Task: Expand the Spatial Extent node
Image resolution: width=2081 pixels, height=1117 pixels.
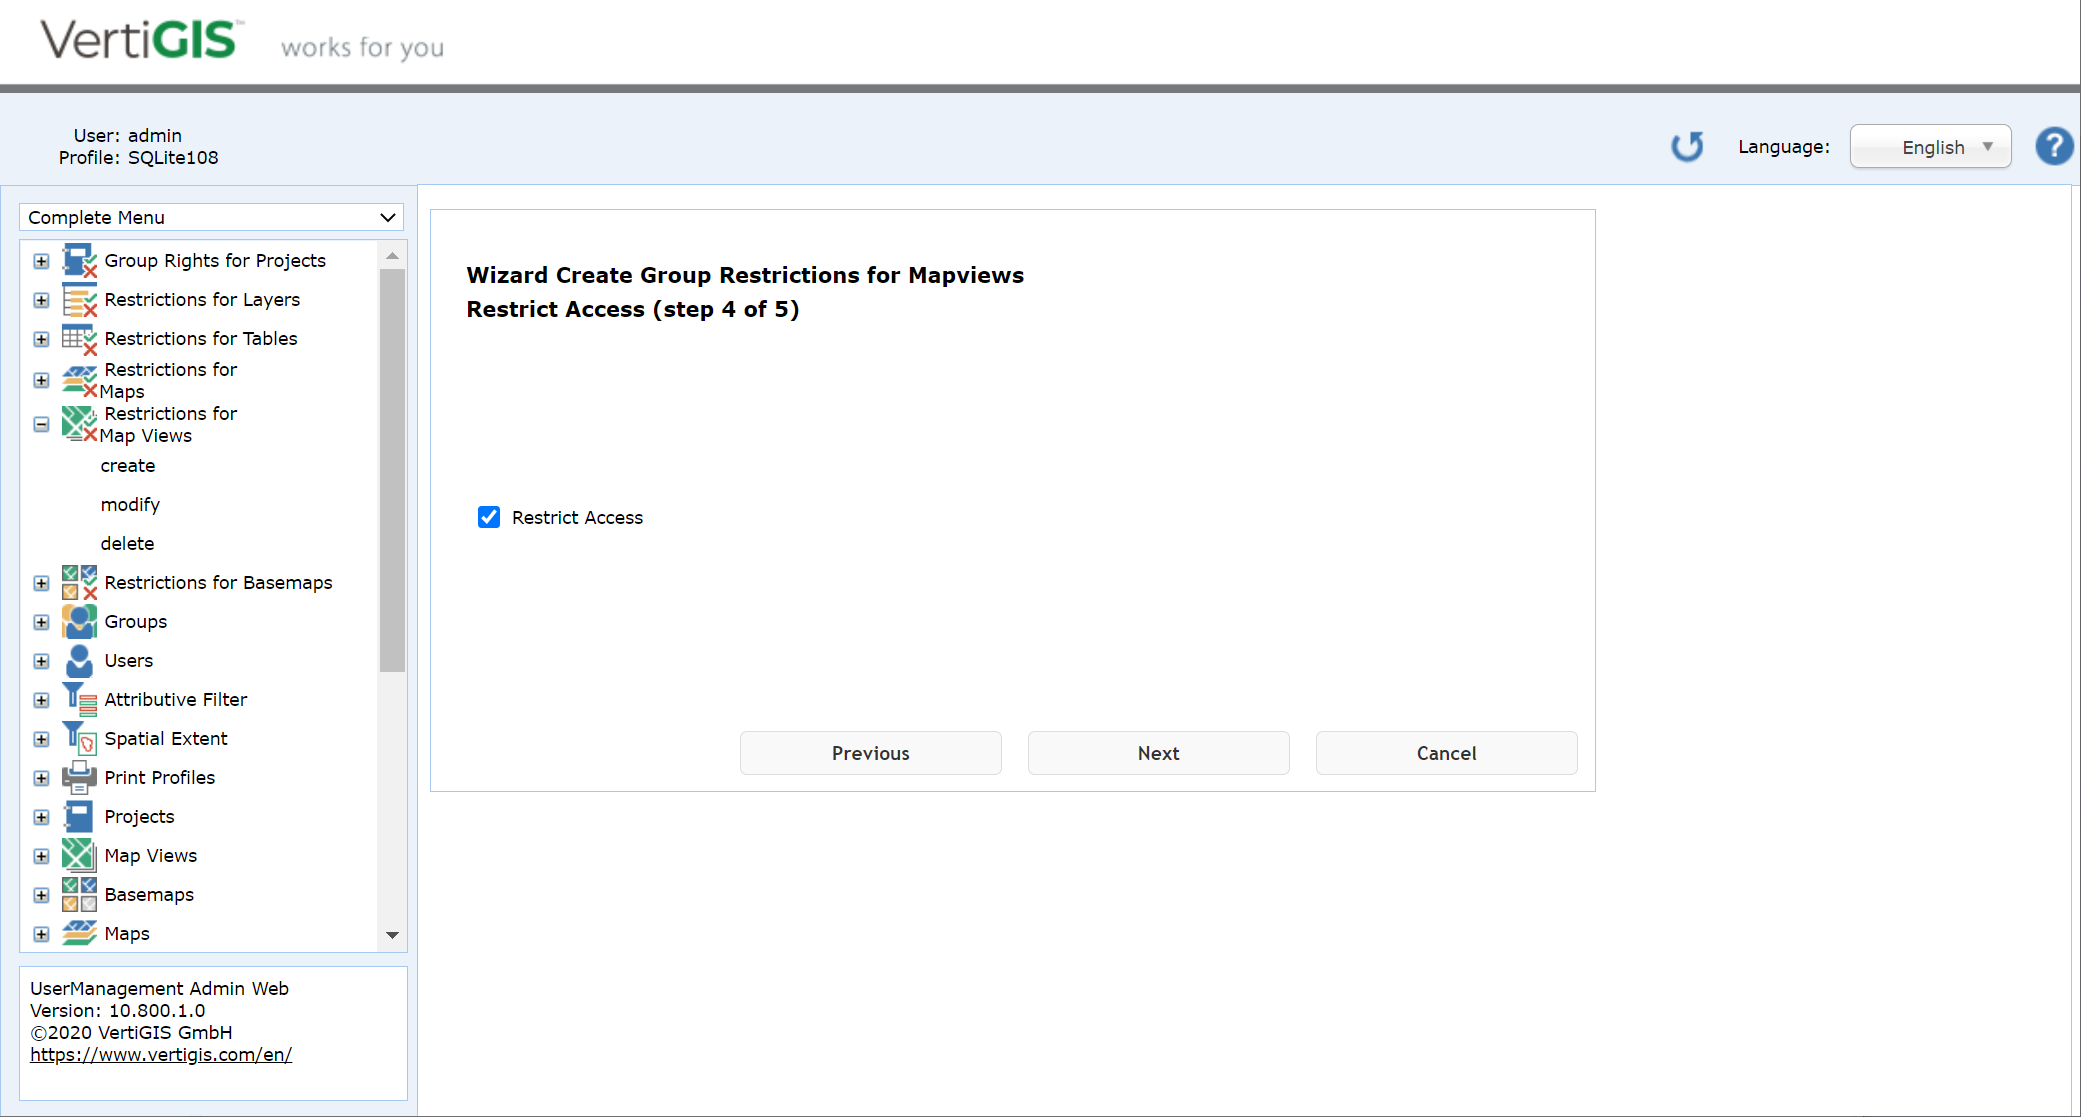Action: pyautogui.click(x=41, y=738)
